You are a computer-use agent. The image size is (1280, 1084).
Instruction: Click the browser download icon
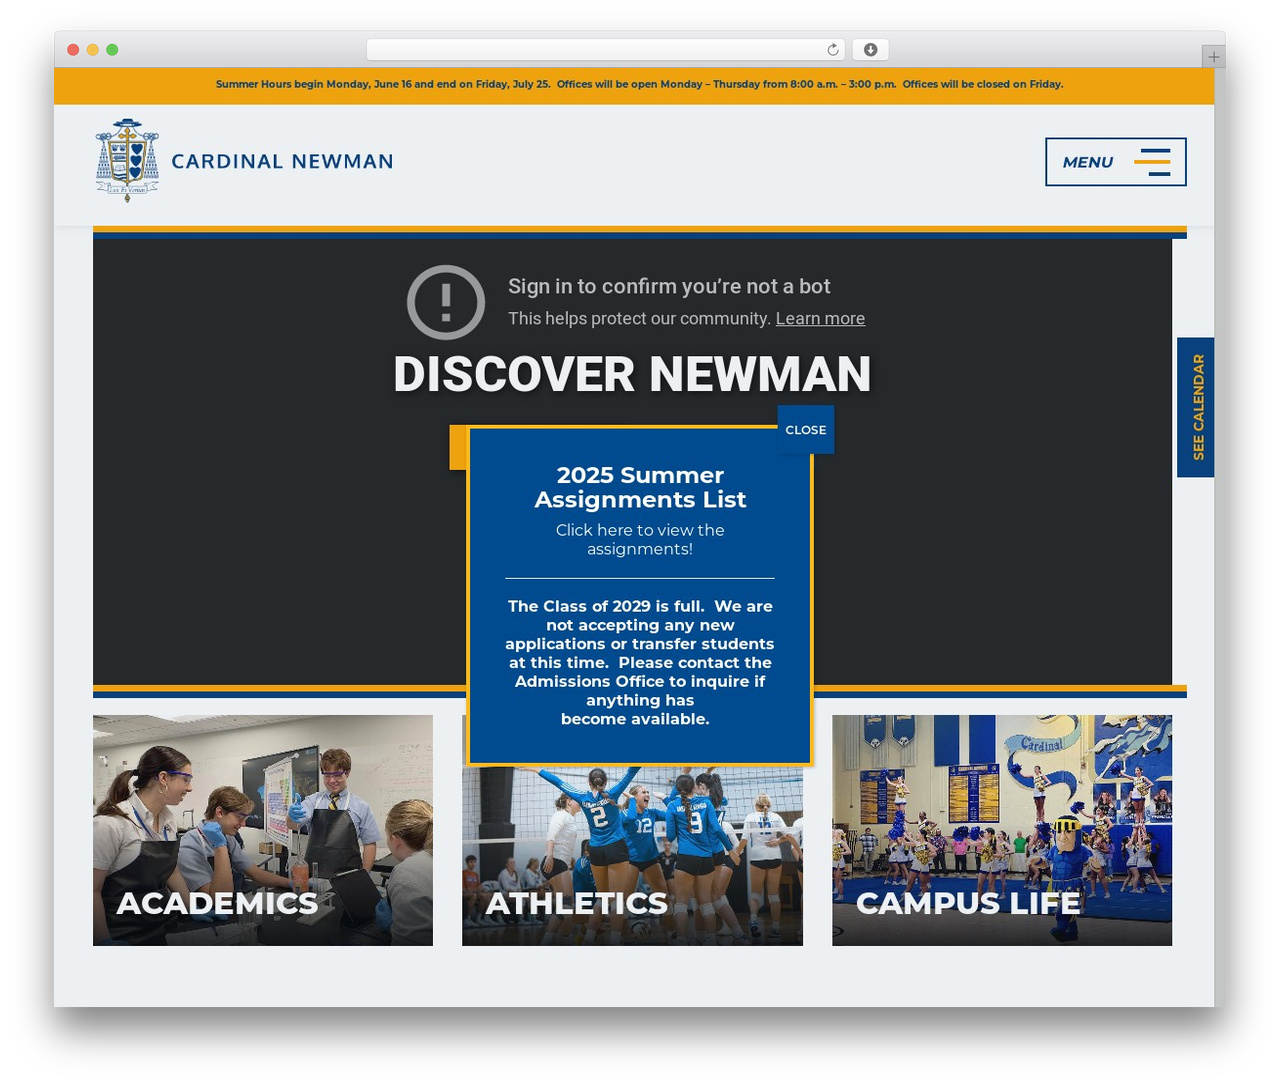pos(871,50)
